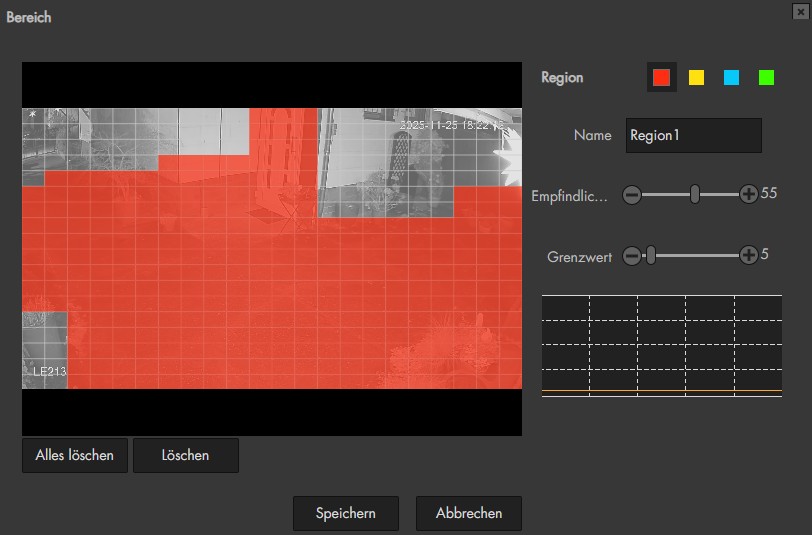Raise Grenzwert using the plus icon
This screenshot has width=812, height=535.
pyautogui.click(x=748, y=256)
